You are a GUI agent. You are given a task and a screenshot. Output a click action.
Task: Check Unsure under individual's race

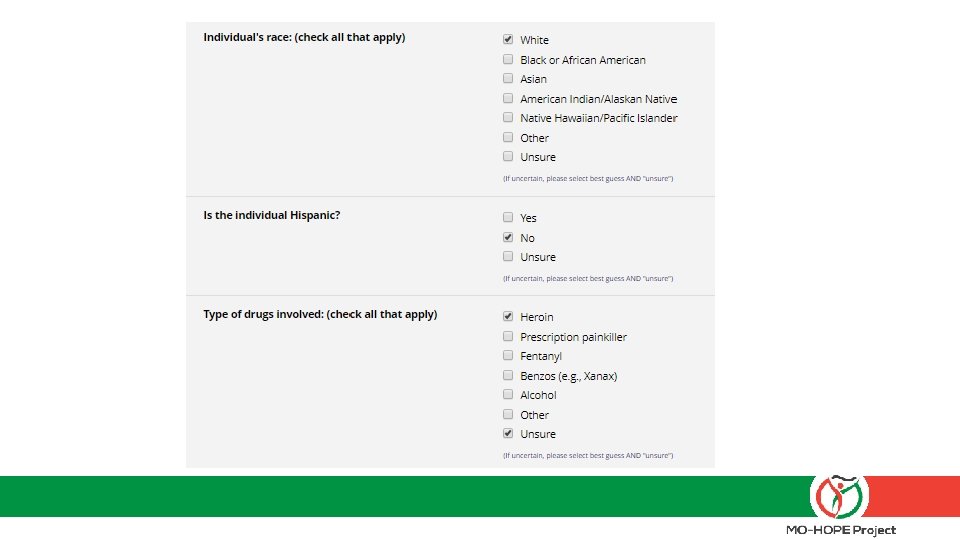[508, 156]
